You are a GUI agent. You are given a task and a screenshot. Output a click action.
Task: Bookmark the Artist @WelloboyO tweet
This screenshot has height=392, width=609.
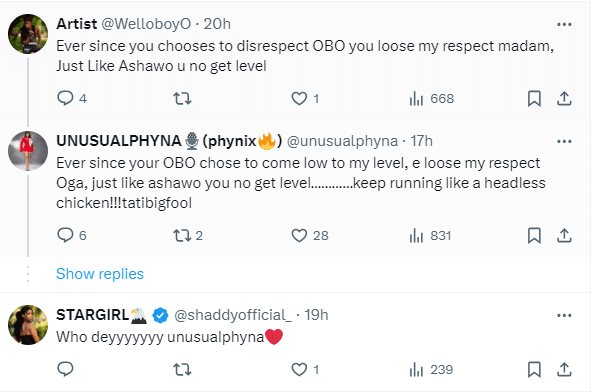click(534, 98)
